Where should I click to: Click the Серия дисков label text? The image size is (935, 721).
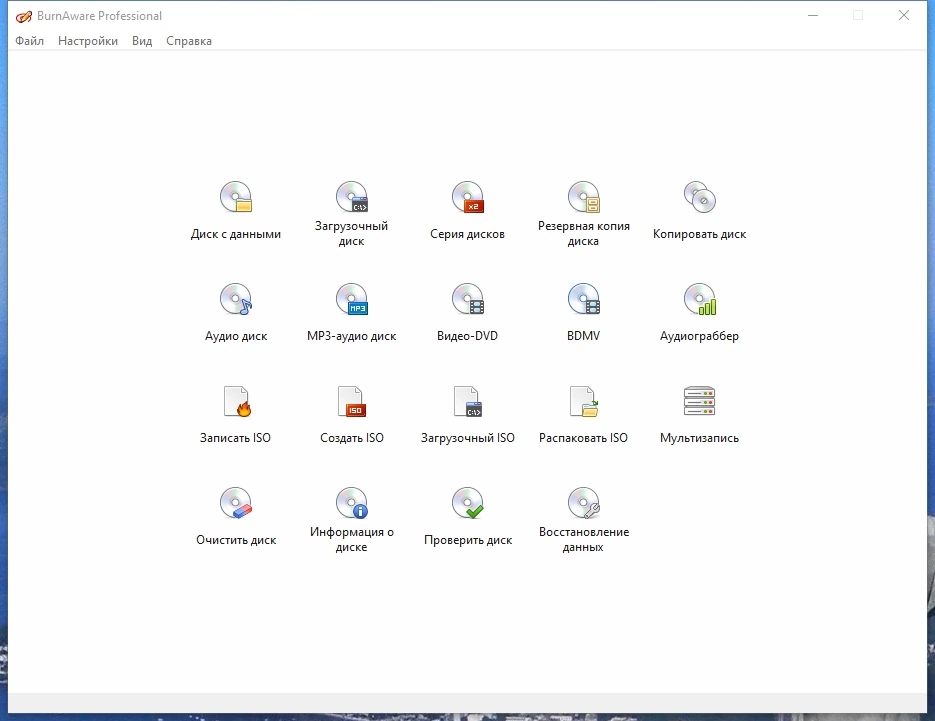[x=468, y=234]
